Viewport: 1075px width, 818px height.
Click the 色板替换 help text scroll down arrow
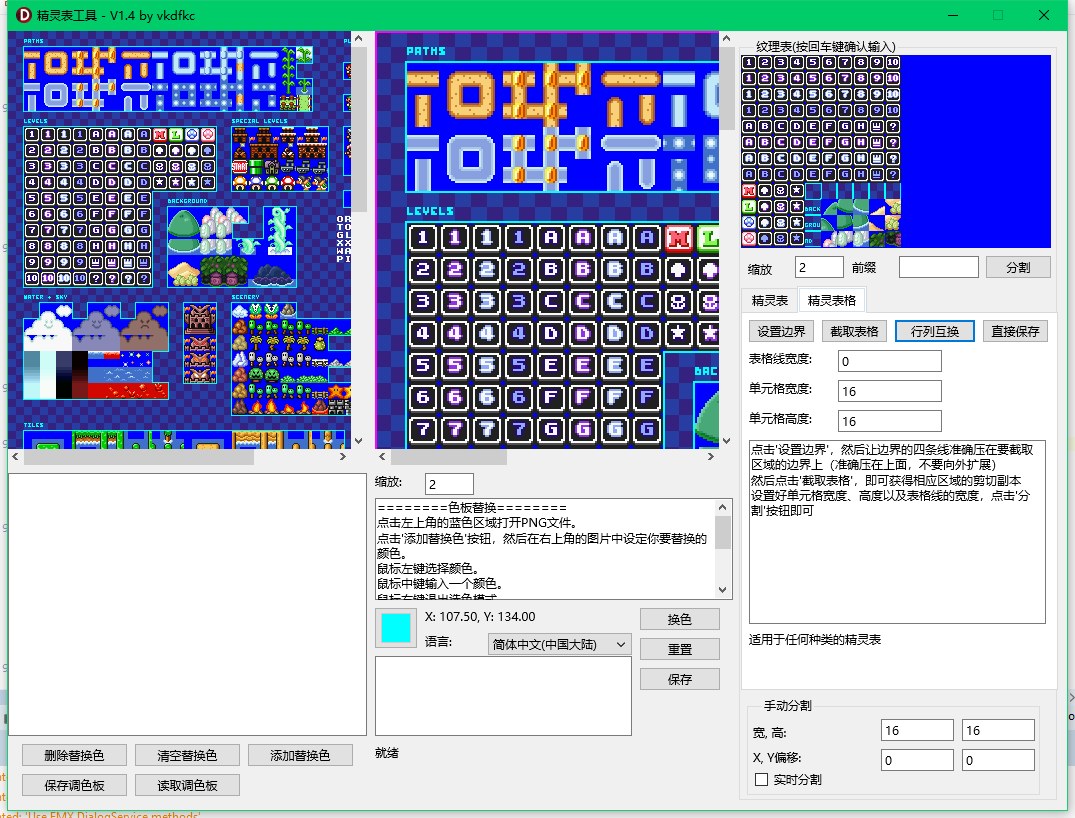click(x=723, y=590)
